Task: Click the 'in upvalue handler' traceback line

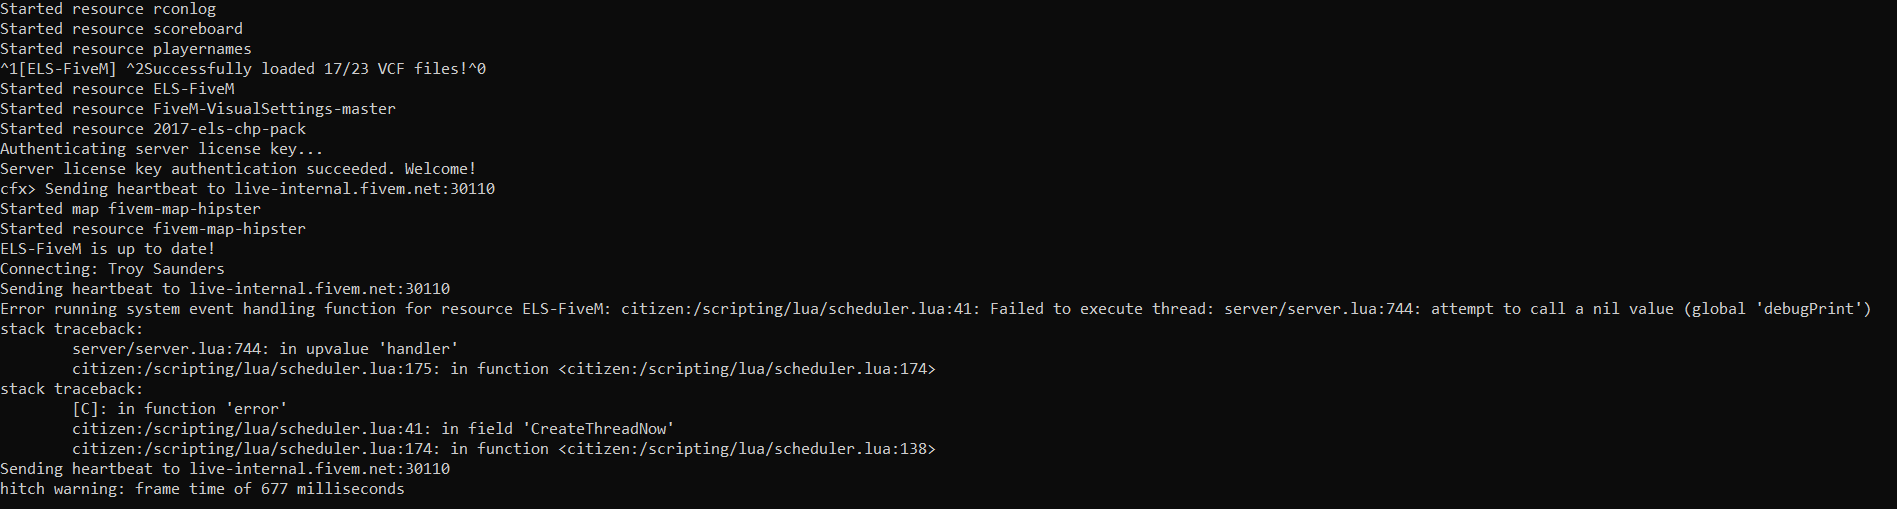Action: coord(265,349)
